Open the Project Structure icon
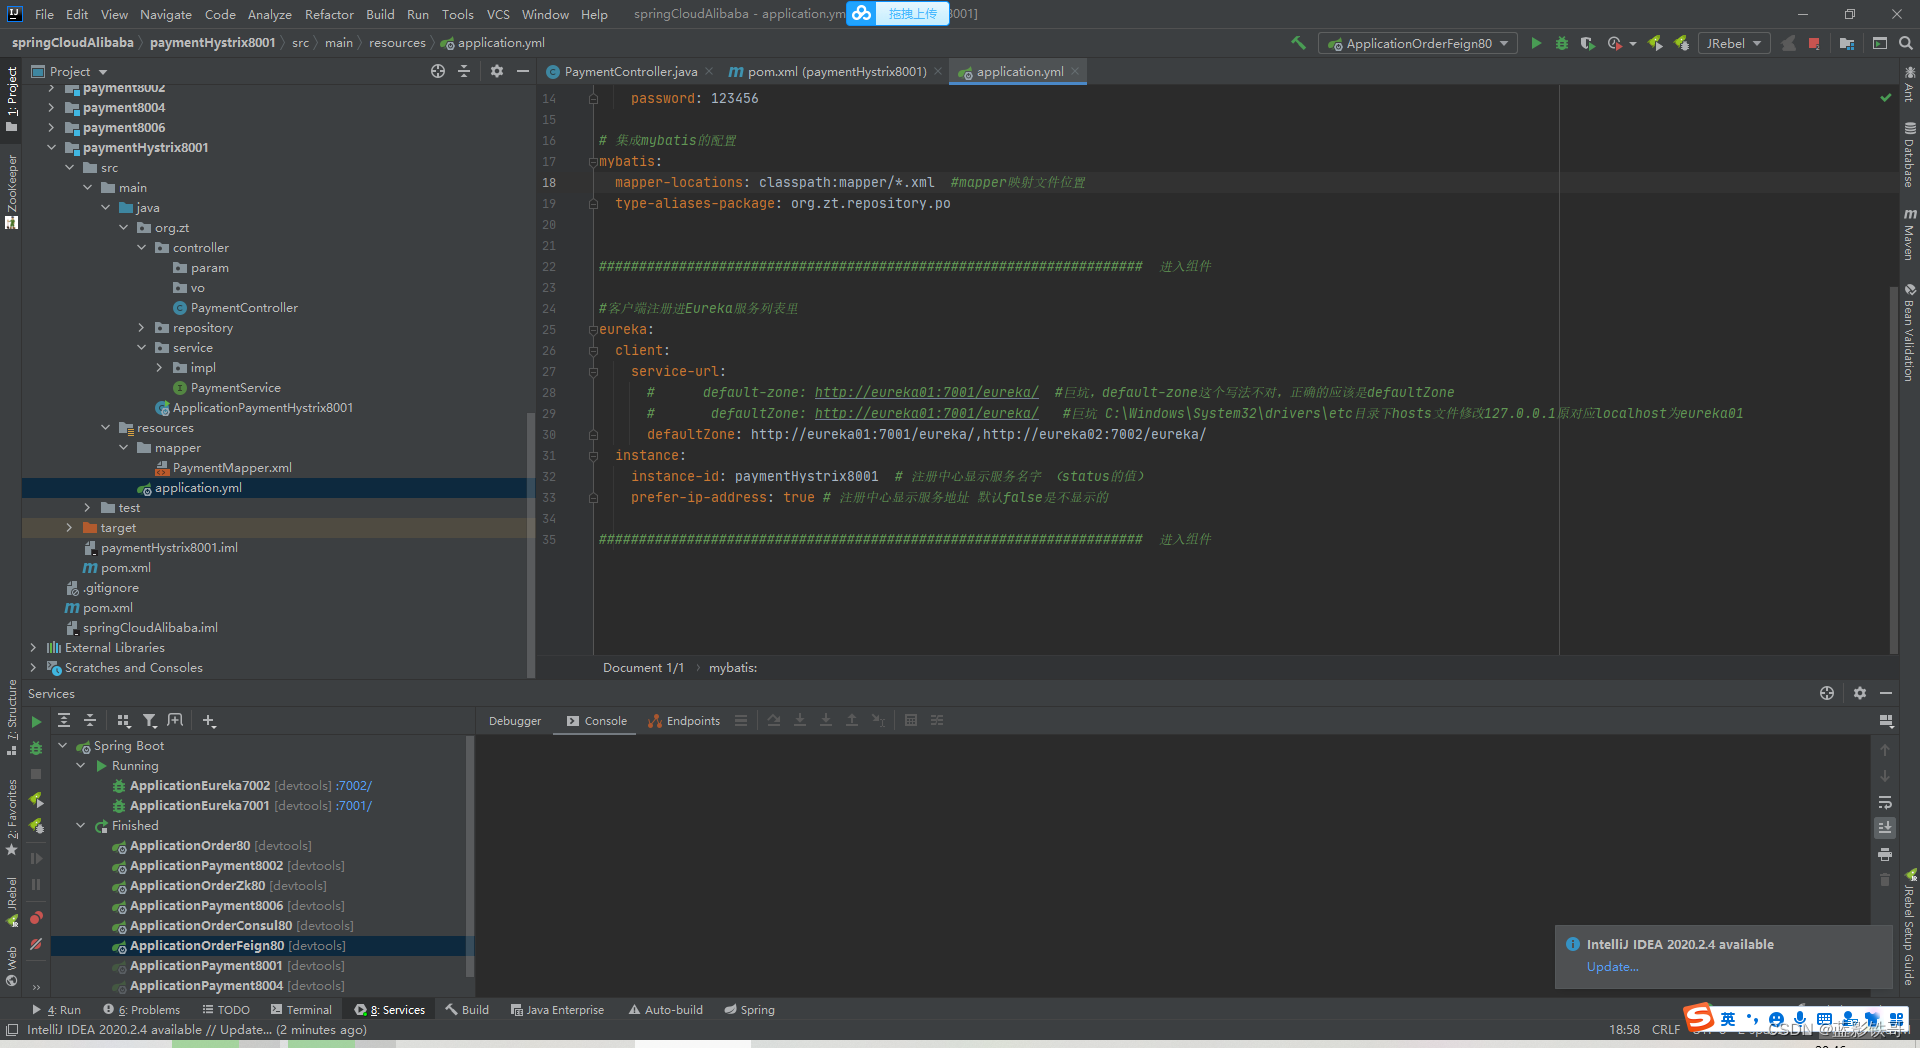 [x=1847, y=43]
